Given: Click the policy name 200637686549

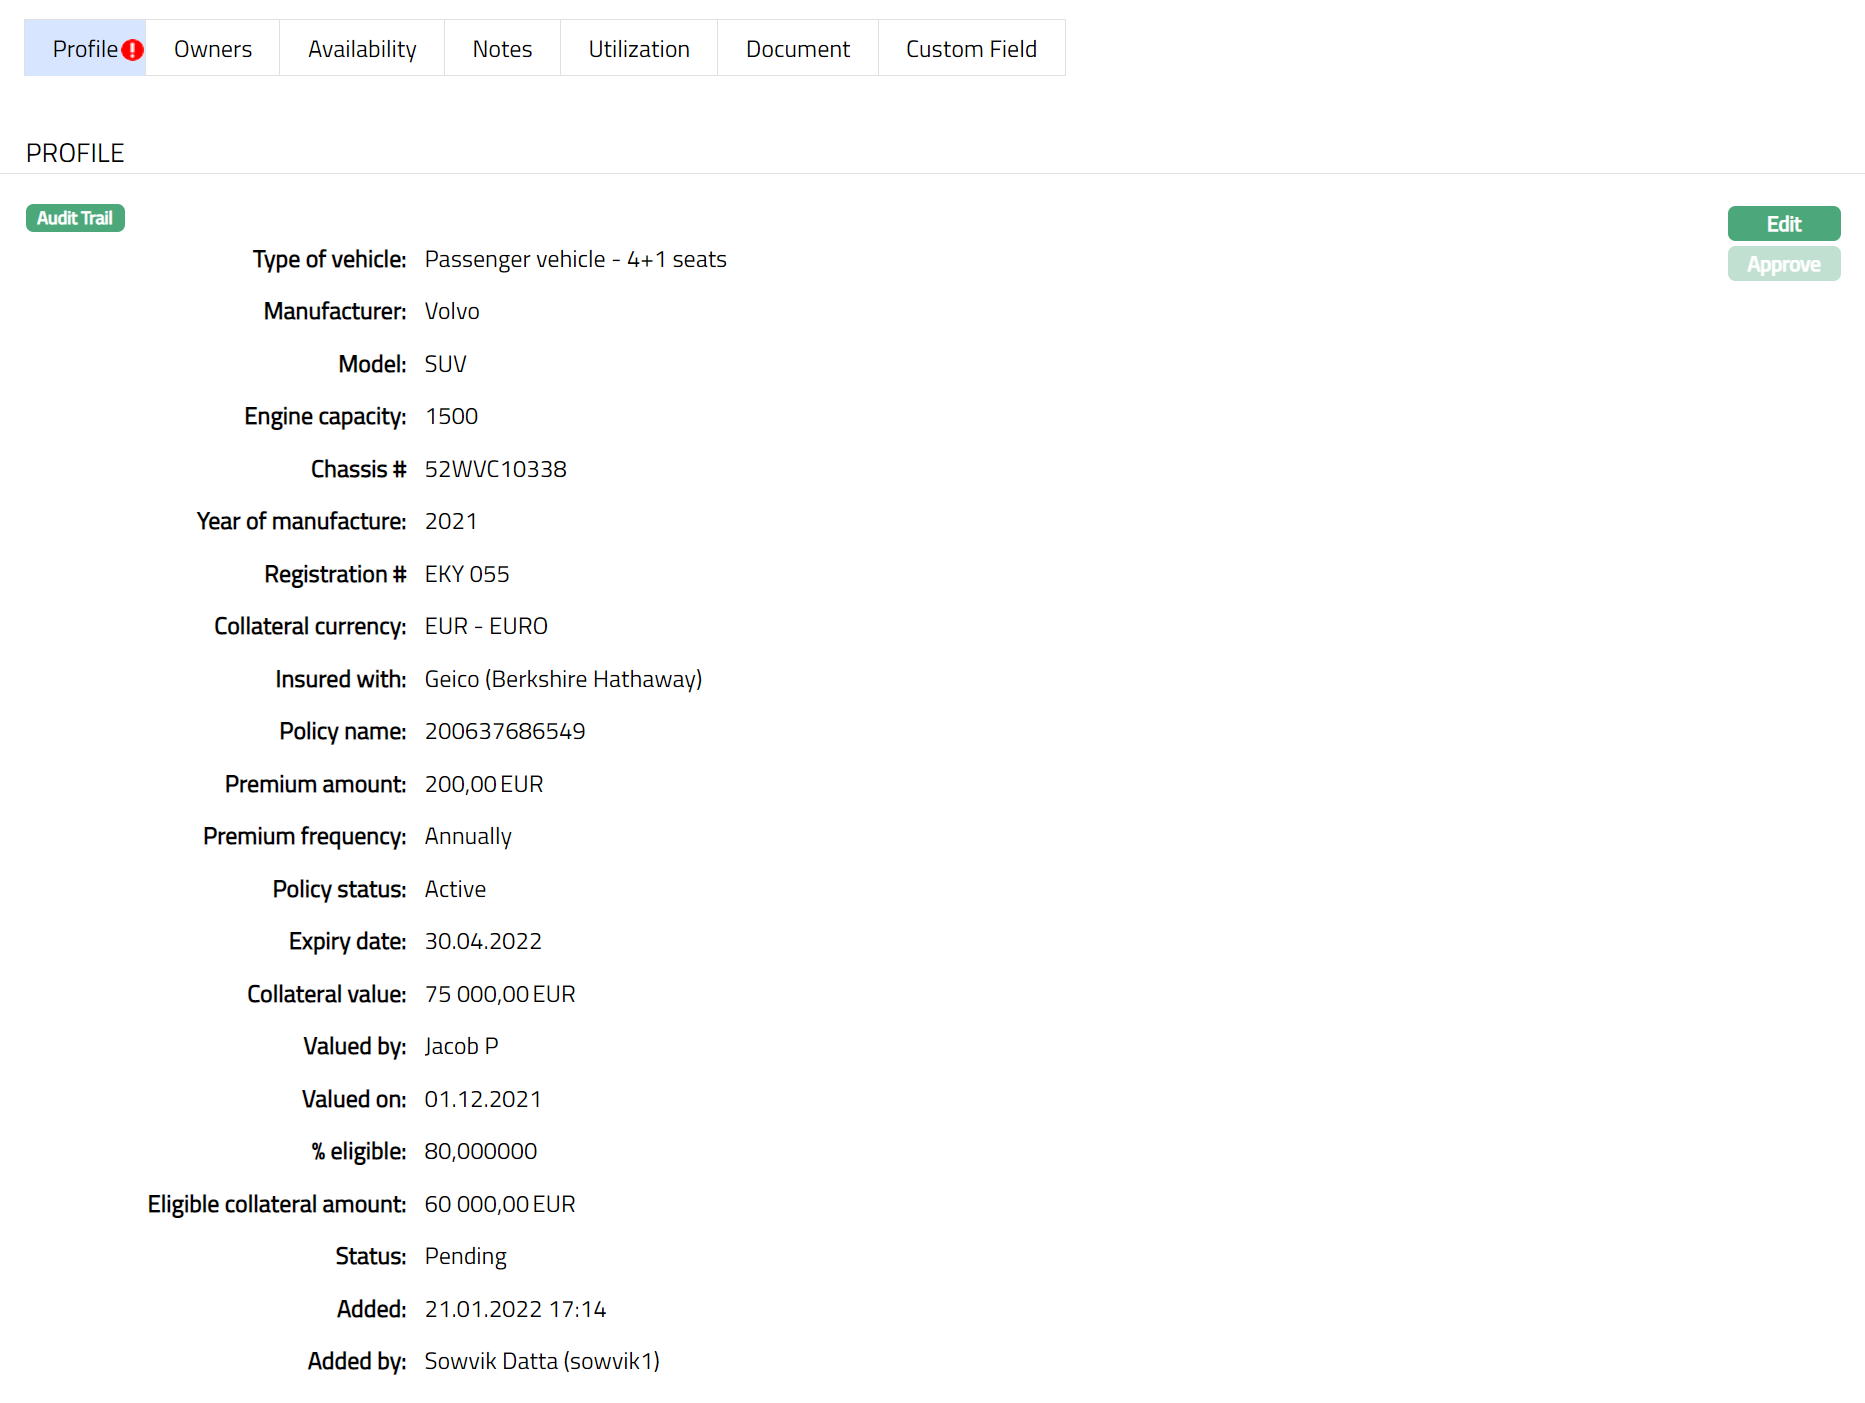Looking at the screenshot, I should click(x=505, y=731).
